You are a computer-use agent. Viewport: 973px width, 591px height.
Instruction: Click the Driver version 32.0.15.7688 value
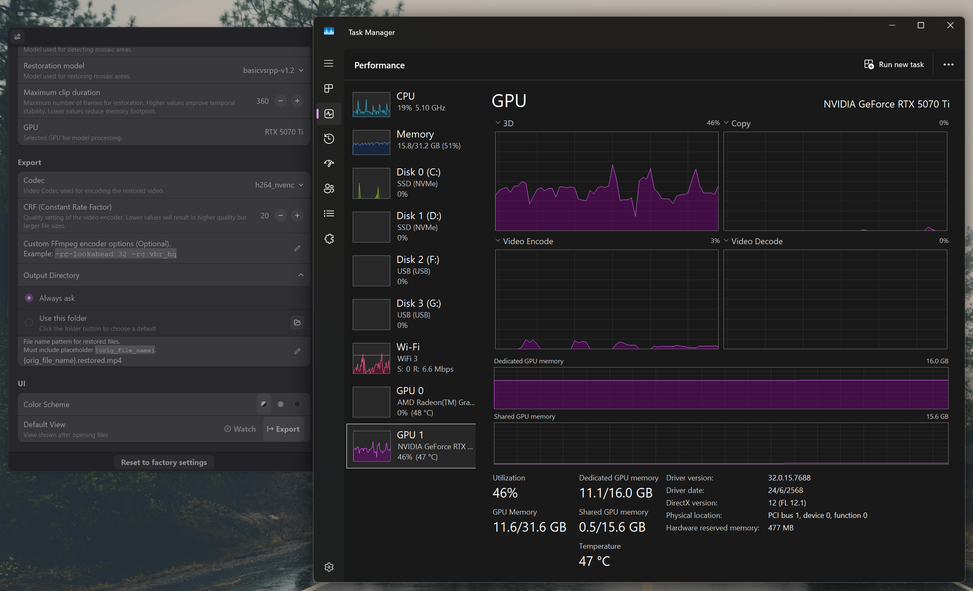(x=789, y=478)
